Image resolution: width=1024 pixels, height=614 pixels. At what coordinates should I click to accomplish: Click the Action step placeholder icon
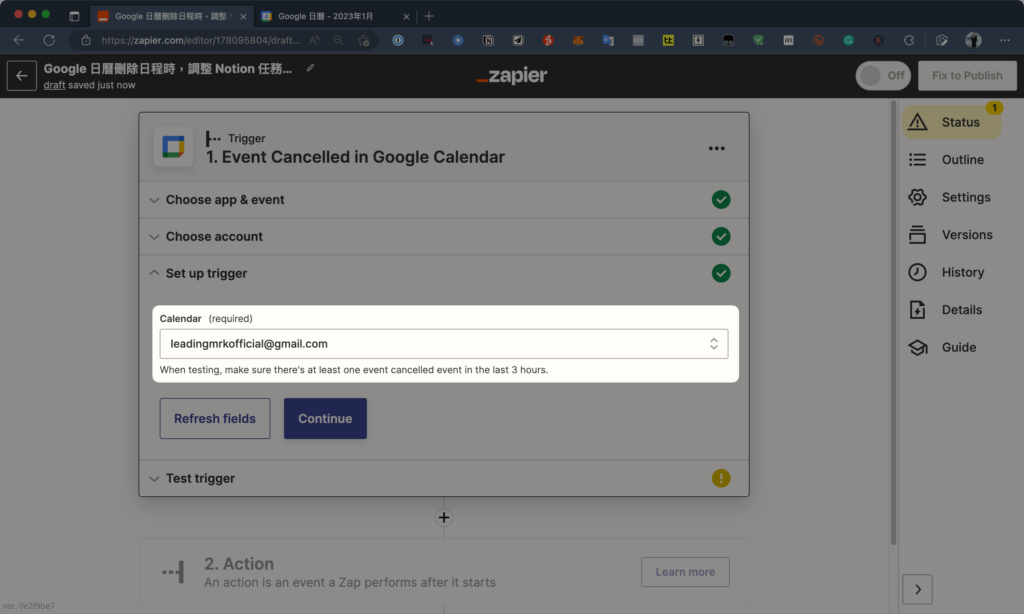(x=173, y=572)
